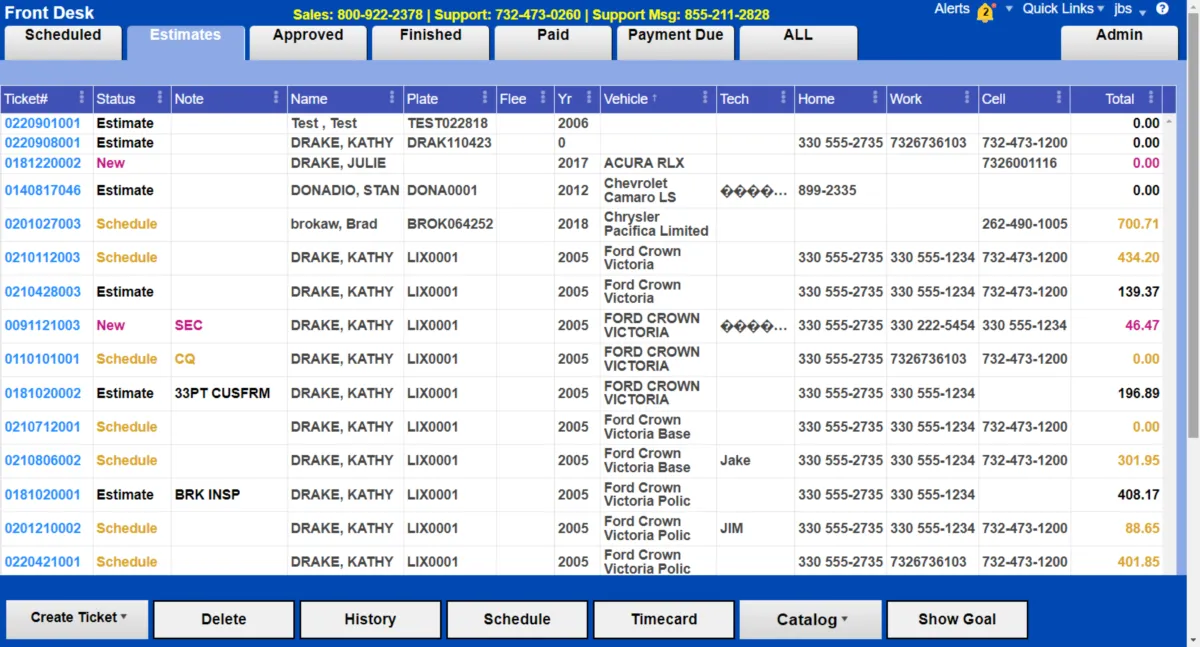Open the Ticket# column menu icon
This screenshot has width=1200, height=647.
click(82, 98)
